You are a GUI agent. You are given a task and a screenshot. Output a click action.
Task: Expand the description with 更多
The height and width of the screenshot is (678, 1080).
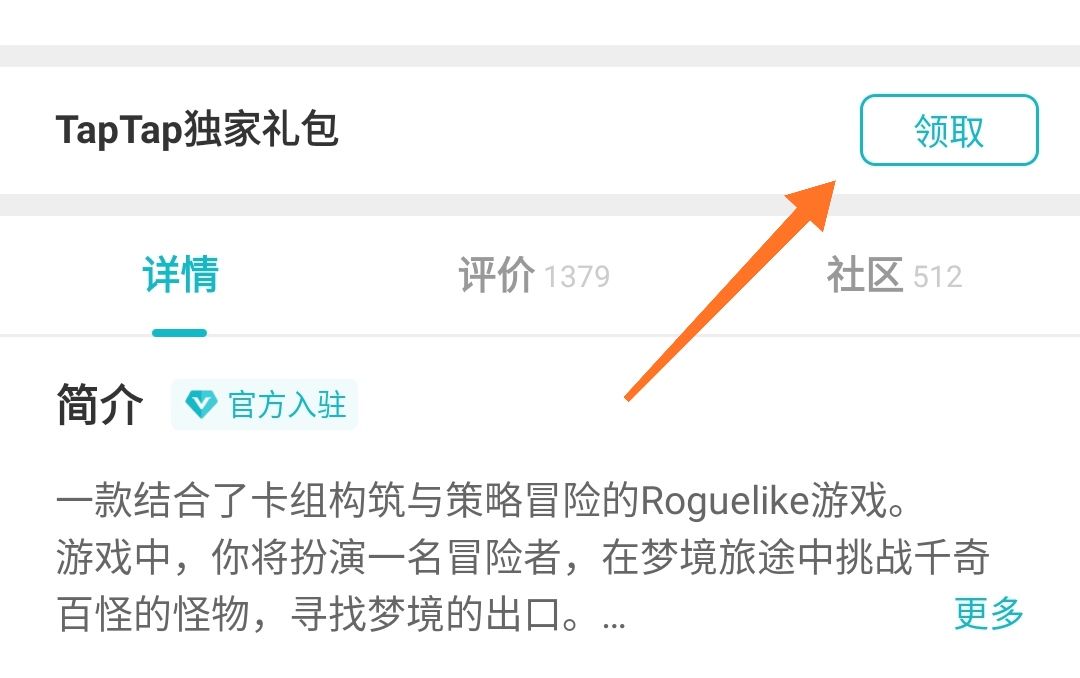(x=988, y=613)
